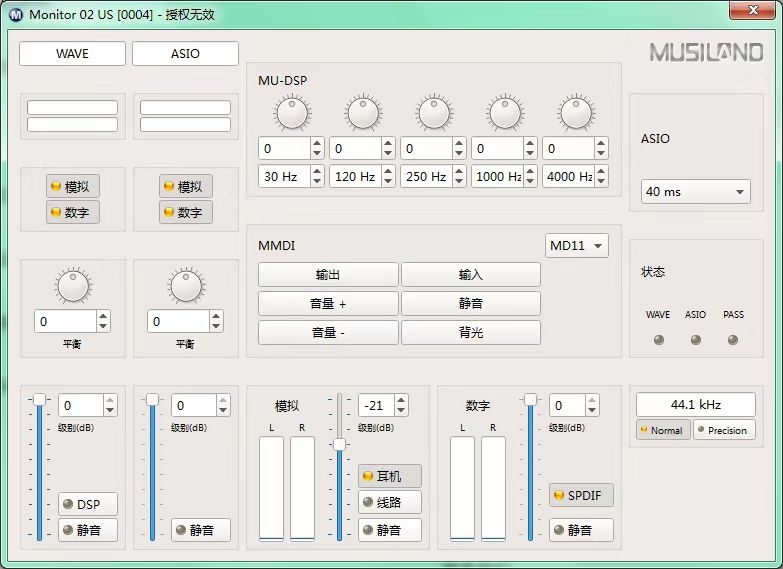Screen dimensions: 783x569
Task: Click the 30 Hz EQ knob
Action: 292,113
